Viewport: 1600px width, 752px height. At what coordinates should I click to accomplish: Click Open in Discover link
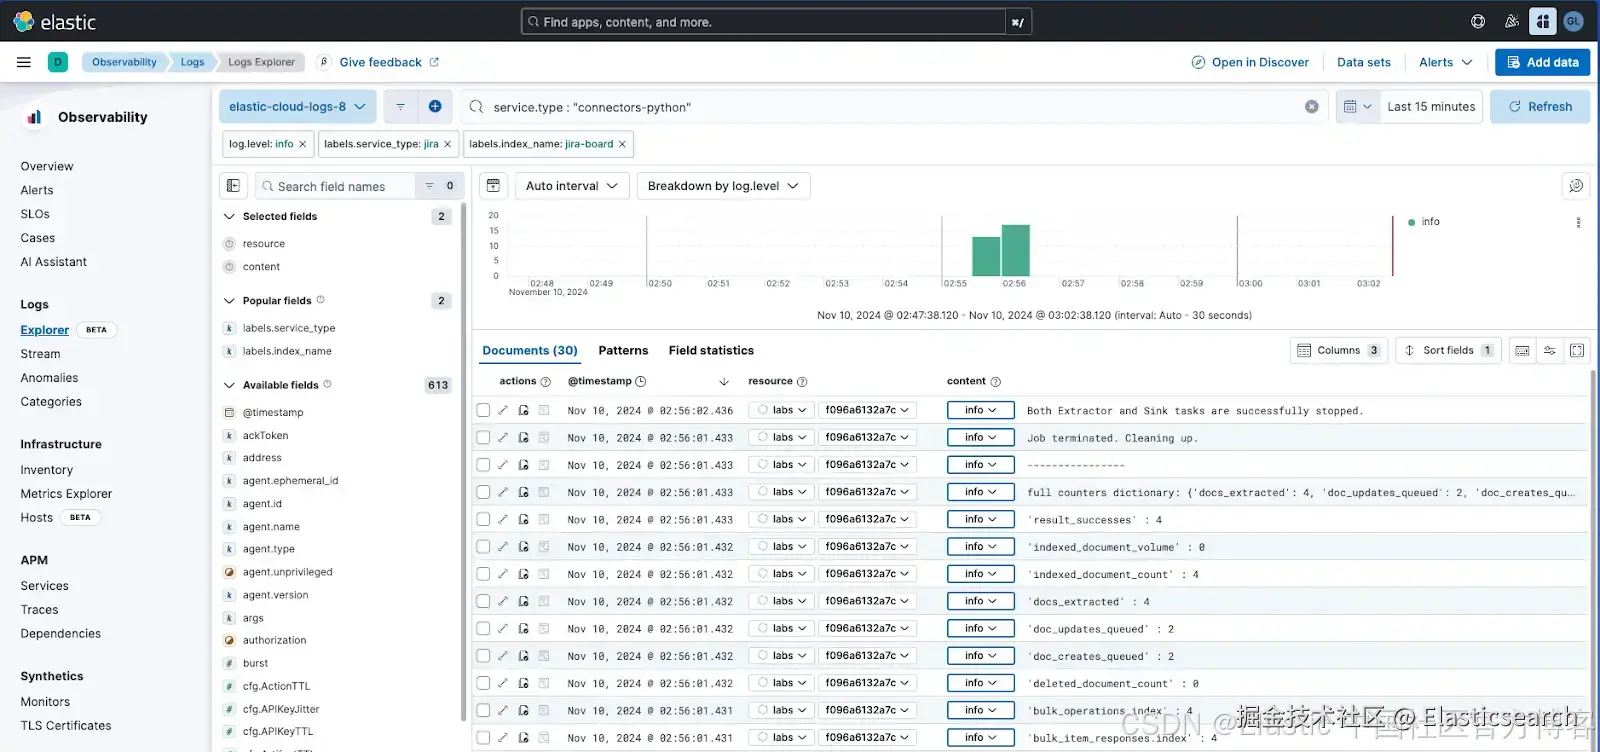[1250, 62]
